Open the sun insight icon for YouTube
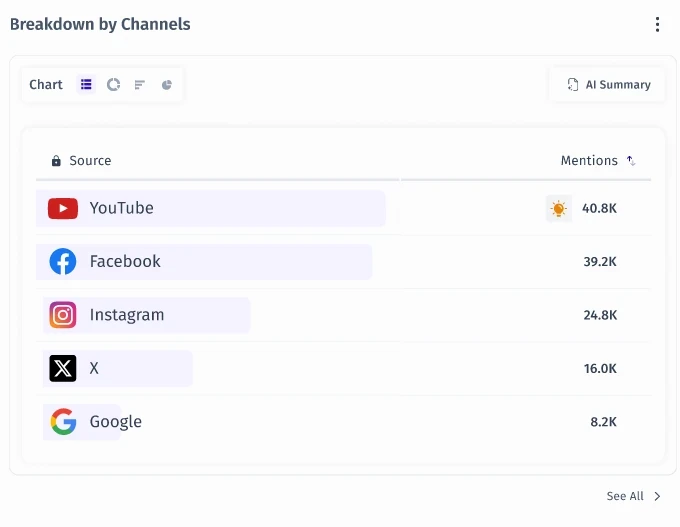Image resolution: width=680 pixels, height=527 pixels. [559, 209]
